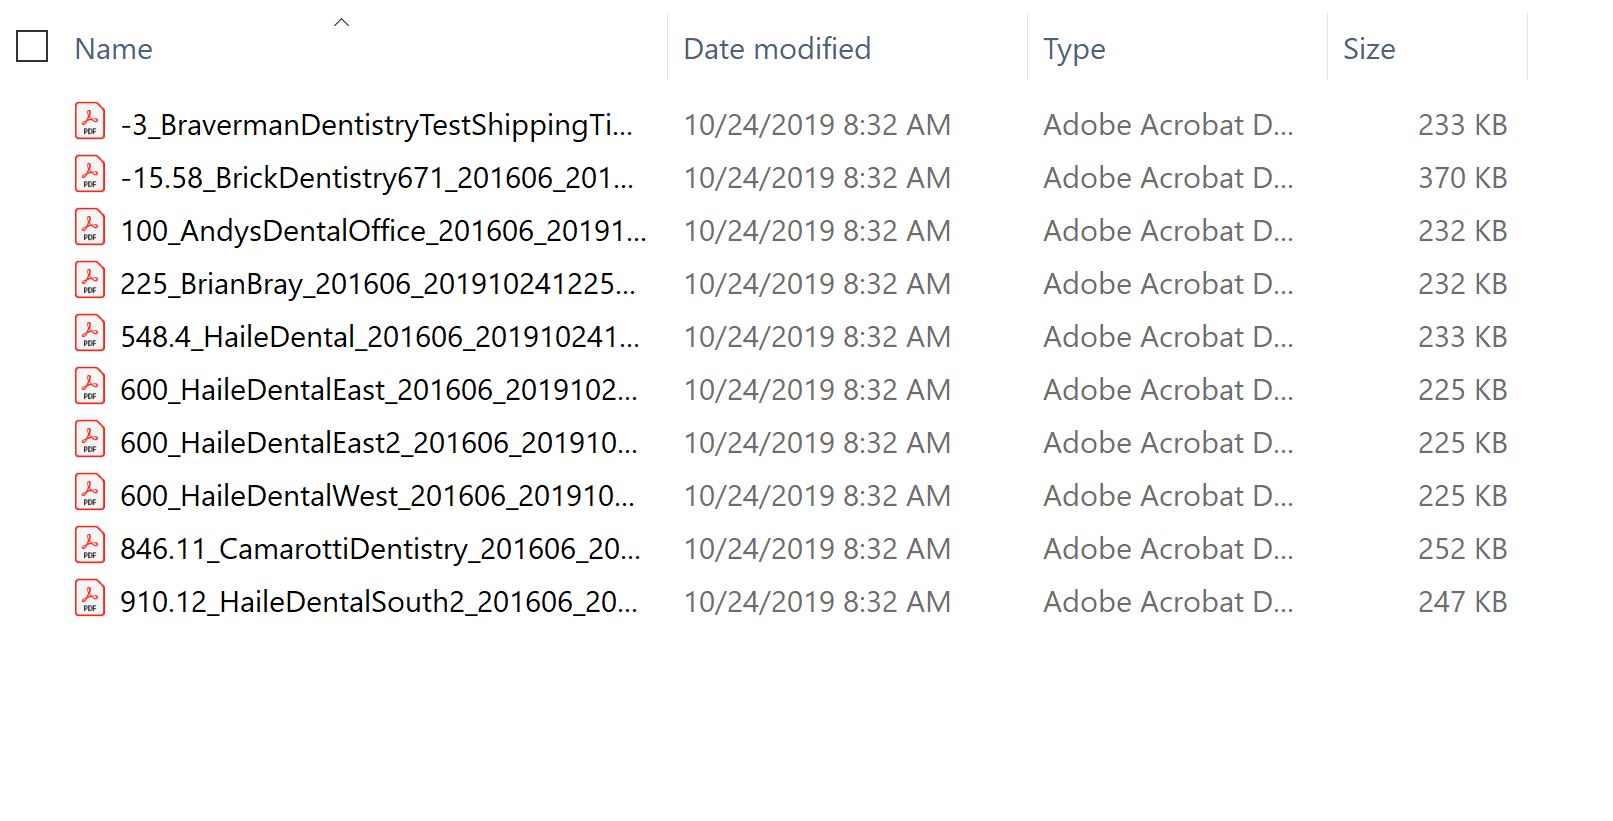The width and height of the screenshot is (1613, 821).
Task: Click the 252 KB size cell
Action: (1462, 549)
